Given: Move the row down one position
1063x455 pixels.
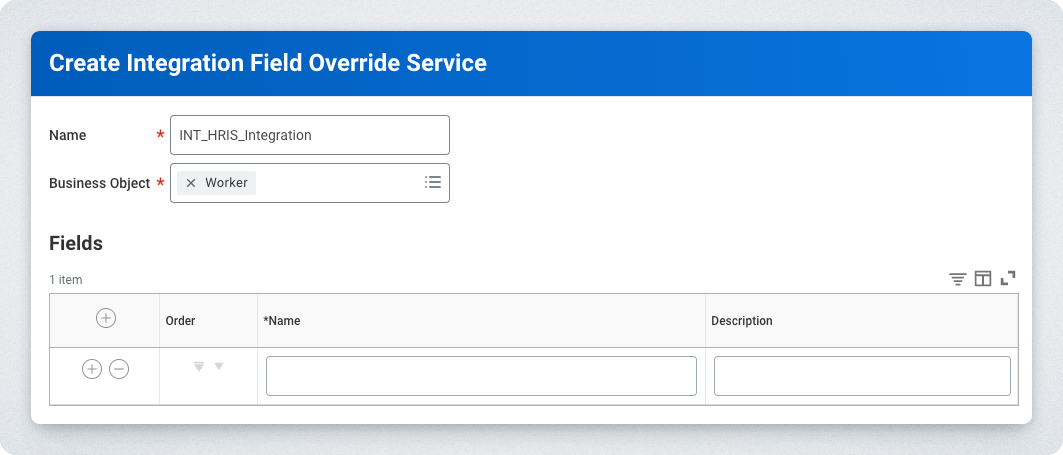Looking at the screenshot, I should pyautogui.click(x=219, y=367).
